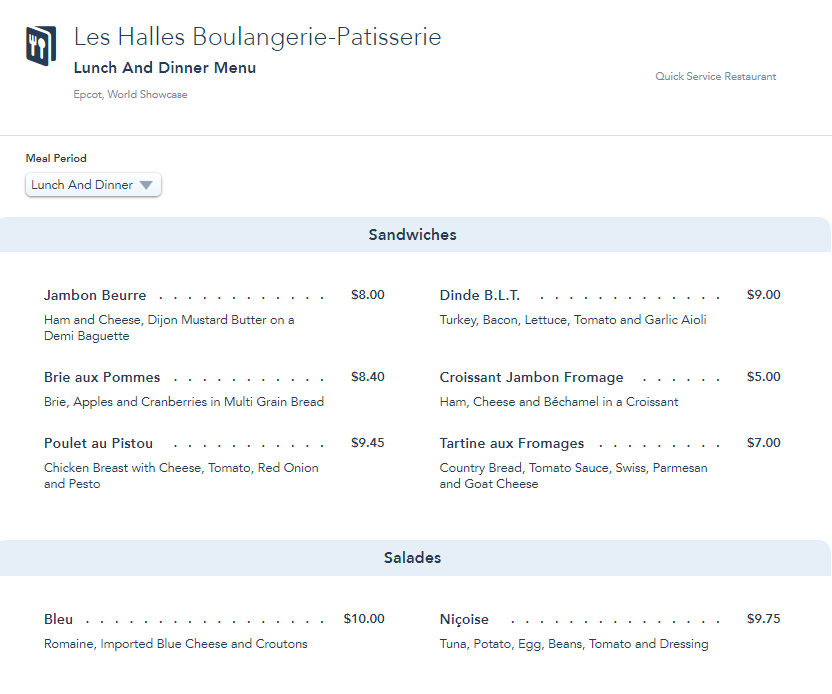The width and height of the screenshot is (832, 694).
Task: Click the Jambon Beurre menu item
Action: click(95, 295)
